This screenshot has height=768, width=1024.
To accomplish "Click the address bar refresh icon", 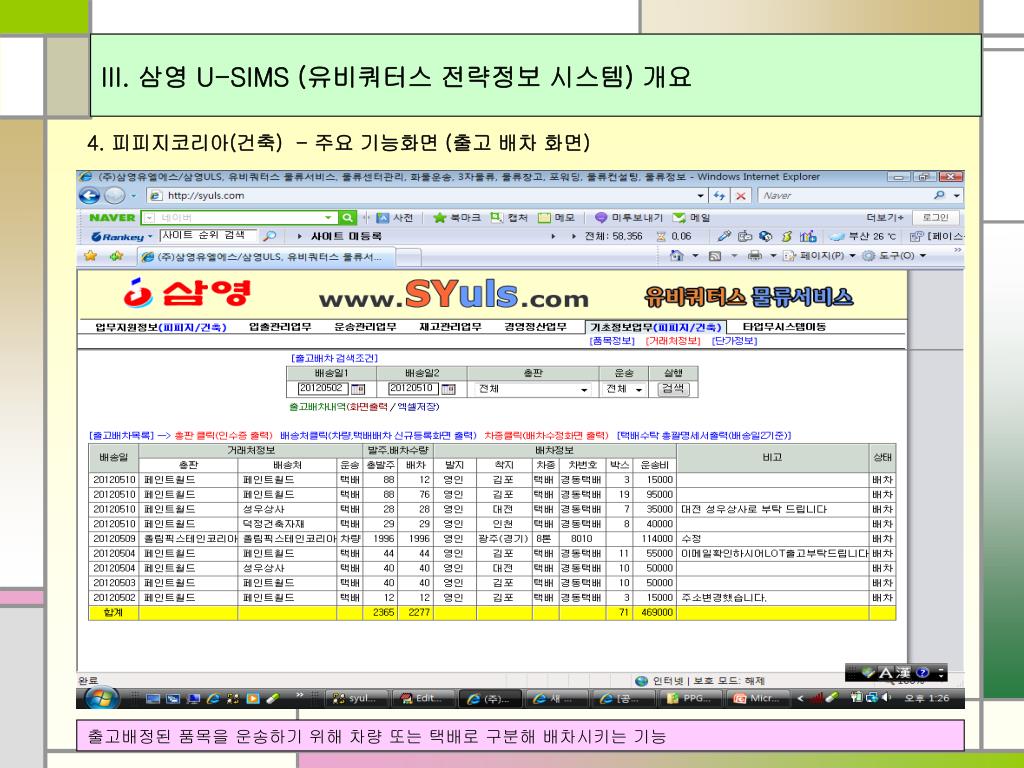I will click(x=720, y=195).
